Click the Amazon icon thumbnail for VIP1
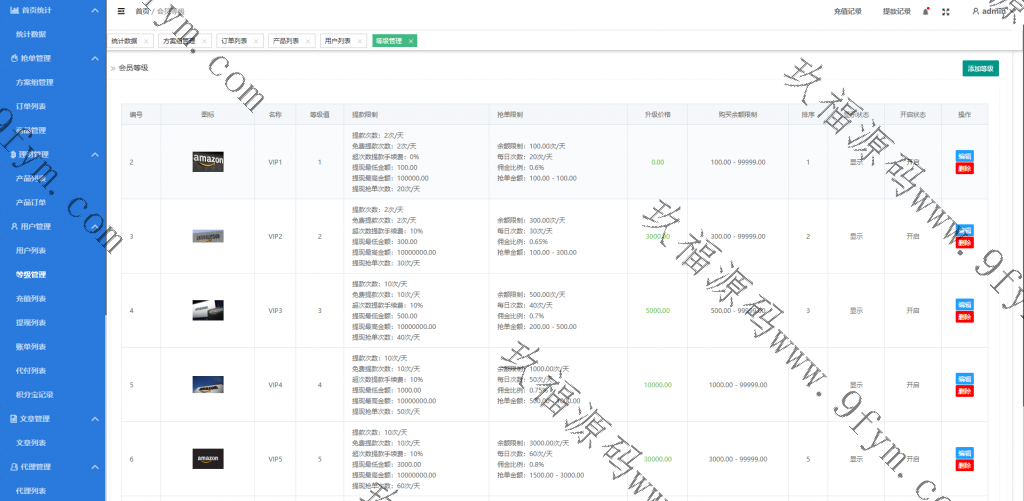 [x=208, y=161]
